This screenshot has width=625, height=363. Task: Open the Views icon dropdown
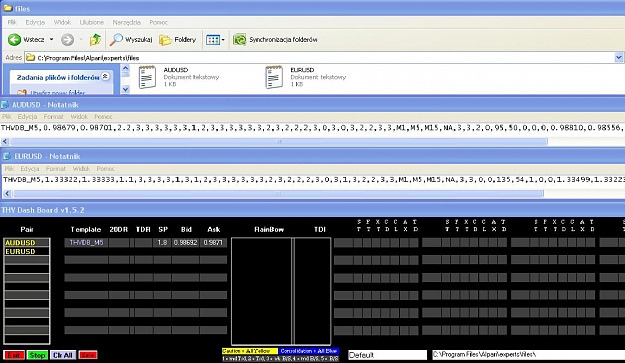pos(215,39)
